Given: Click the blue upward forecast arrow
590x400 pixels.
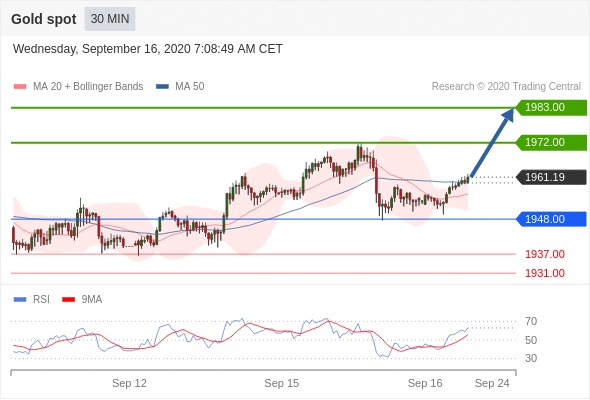Looking at the screenshot, I should point(493,142).
